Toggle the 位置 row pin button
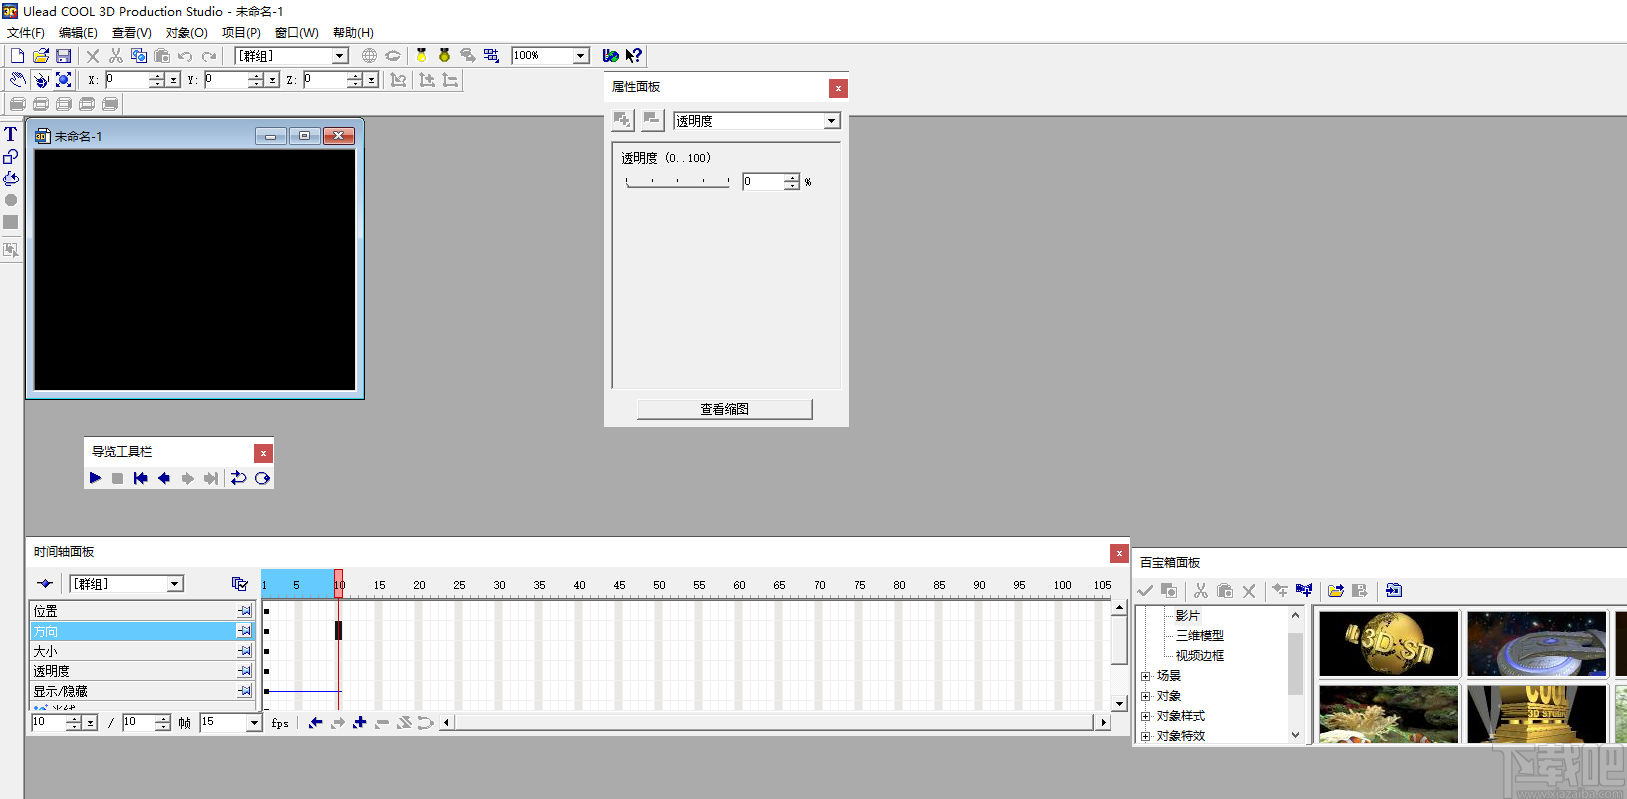 (244, 611)
